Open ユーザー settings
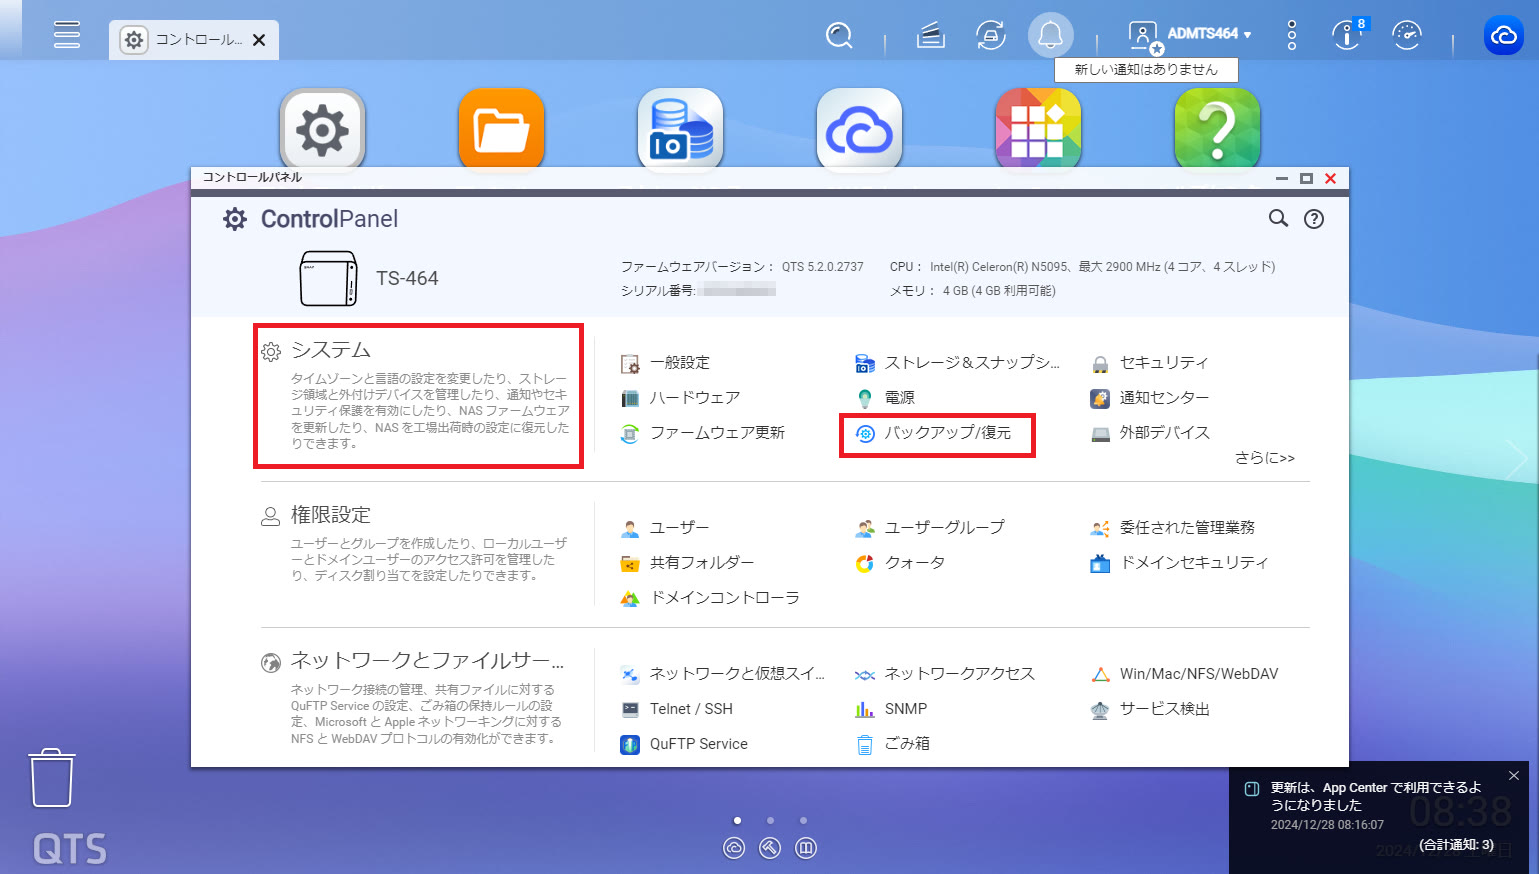 (666, 528)
